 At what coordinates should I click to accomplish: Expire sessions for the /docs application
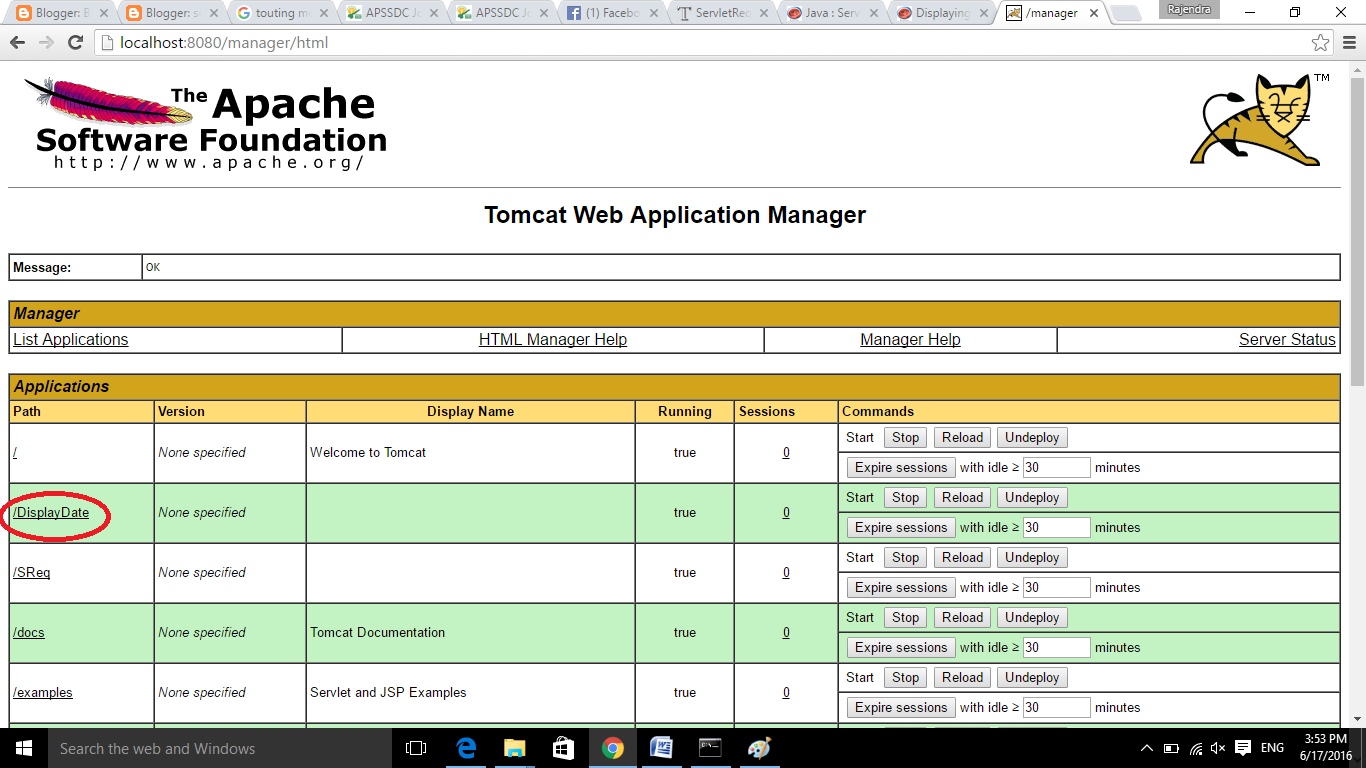pyautogui.click(x=901, y=648)
